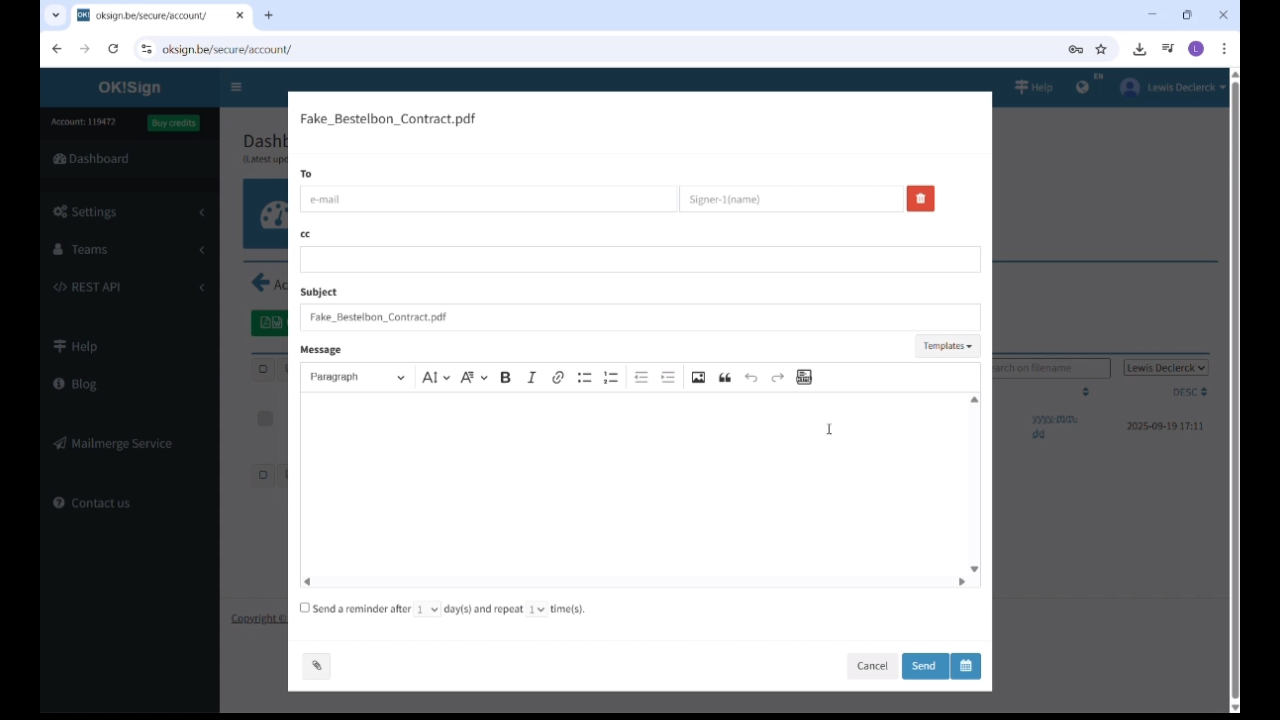Click the cc input field
Image resolution: width=1280 pixels, height=720 pixels.
click(x=640, y=259)
